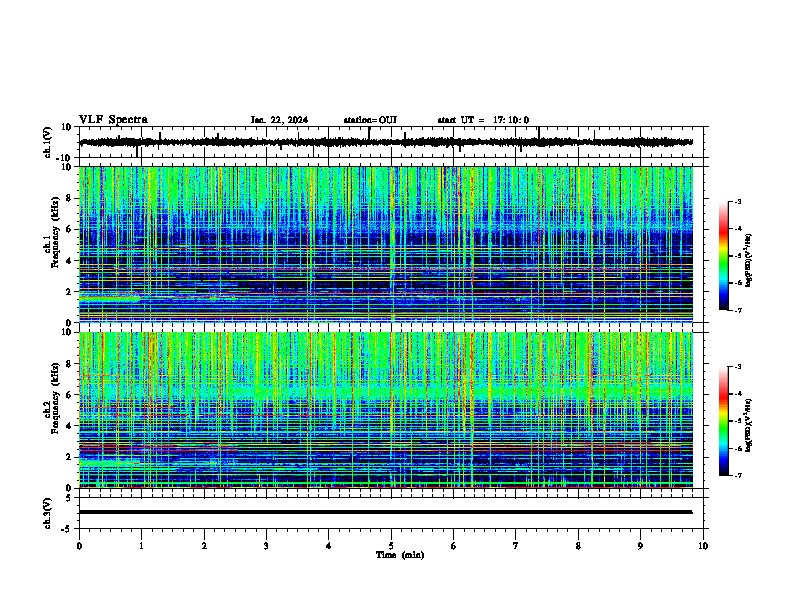
Task: Click the "station=OUI" label
Action: point(370,120)
